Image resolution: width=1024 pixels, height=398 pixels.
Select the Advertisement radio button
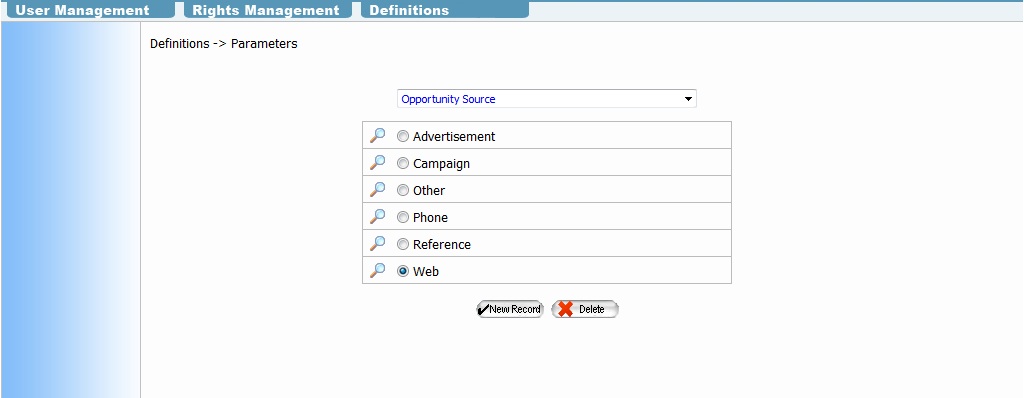403,137
